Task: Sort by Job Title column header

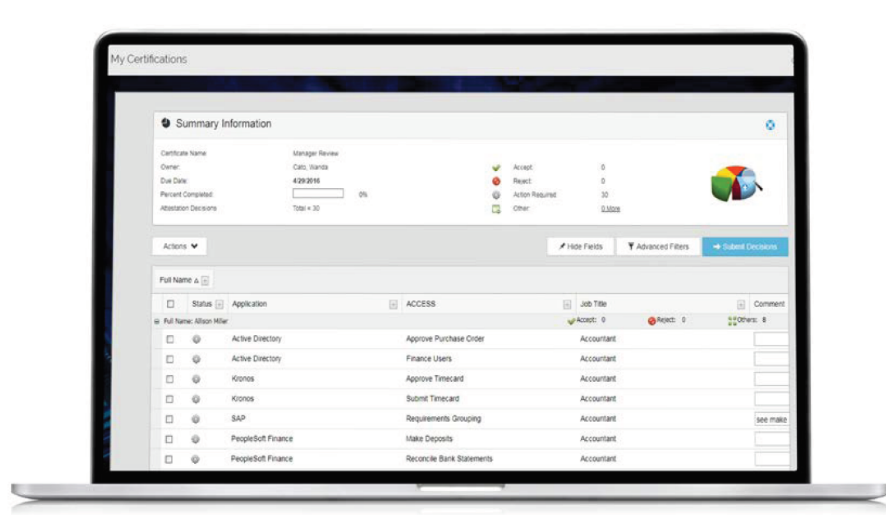Action: click(x=593, y=304)
